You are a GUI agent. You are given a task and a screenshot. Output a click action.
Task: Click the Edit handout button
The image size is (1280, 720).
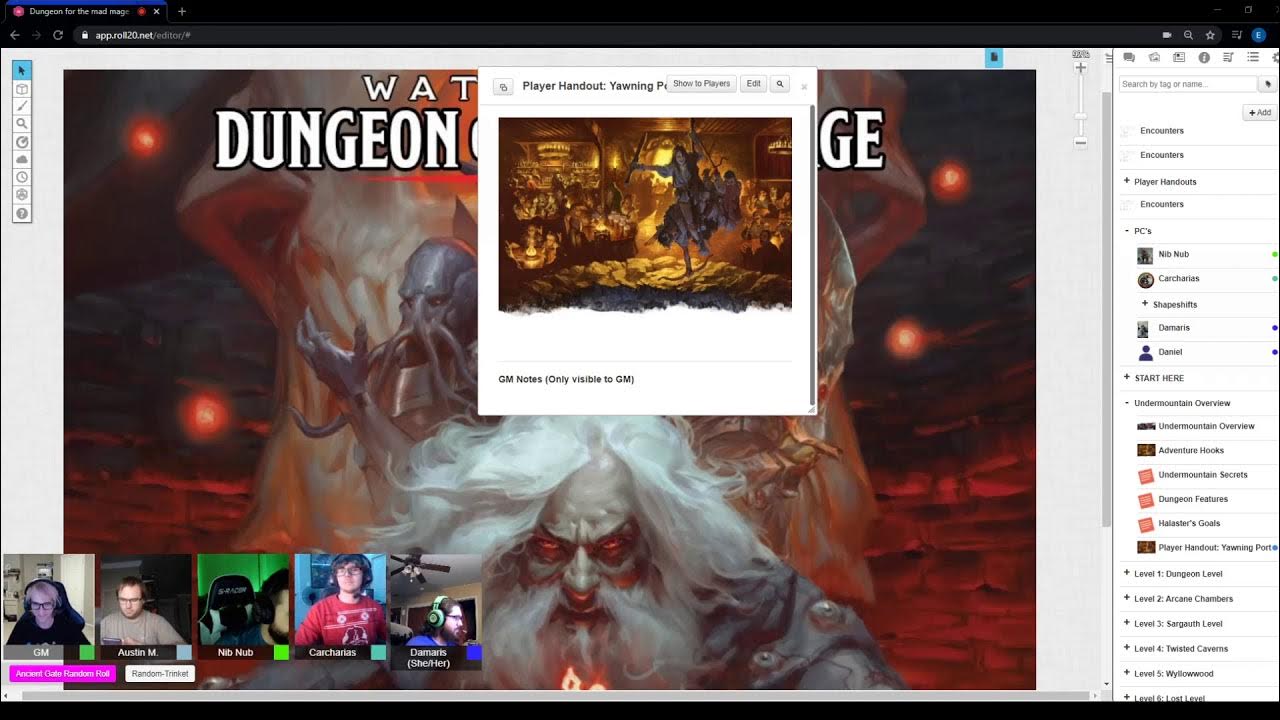coord(753,84)
